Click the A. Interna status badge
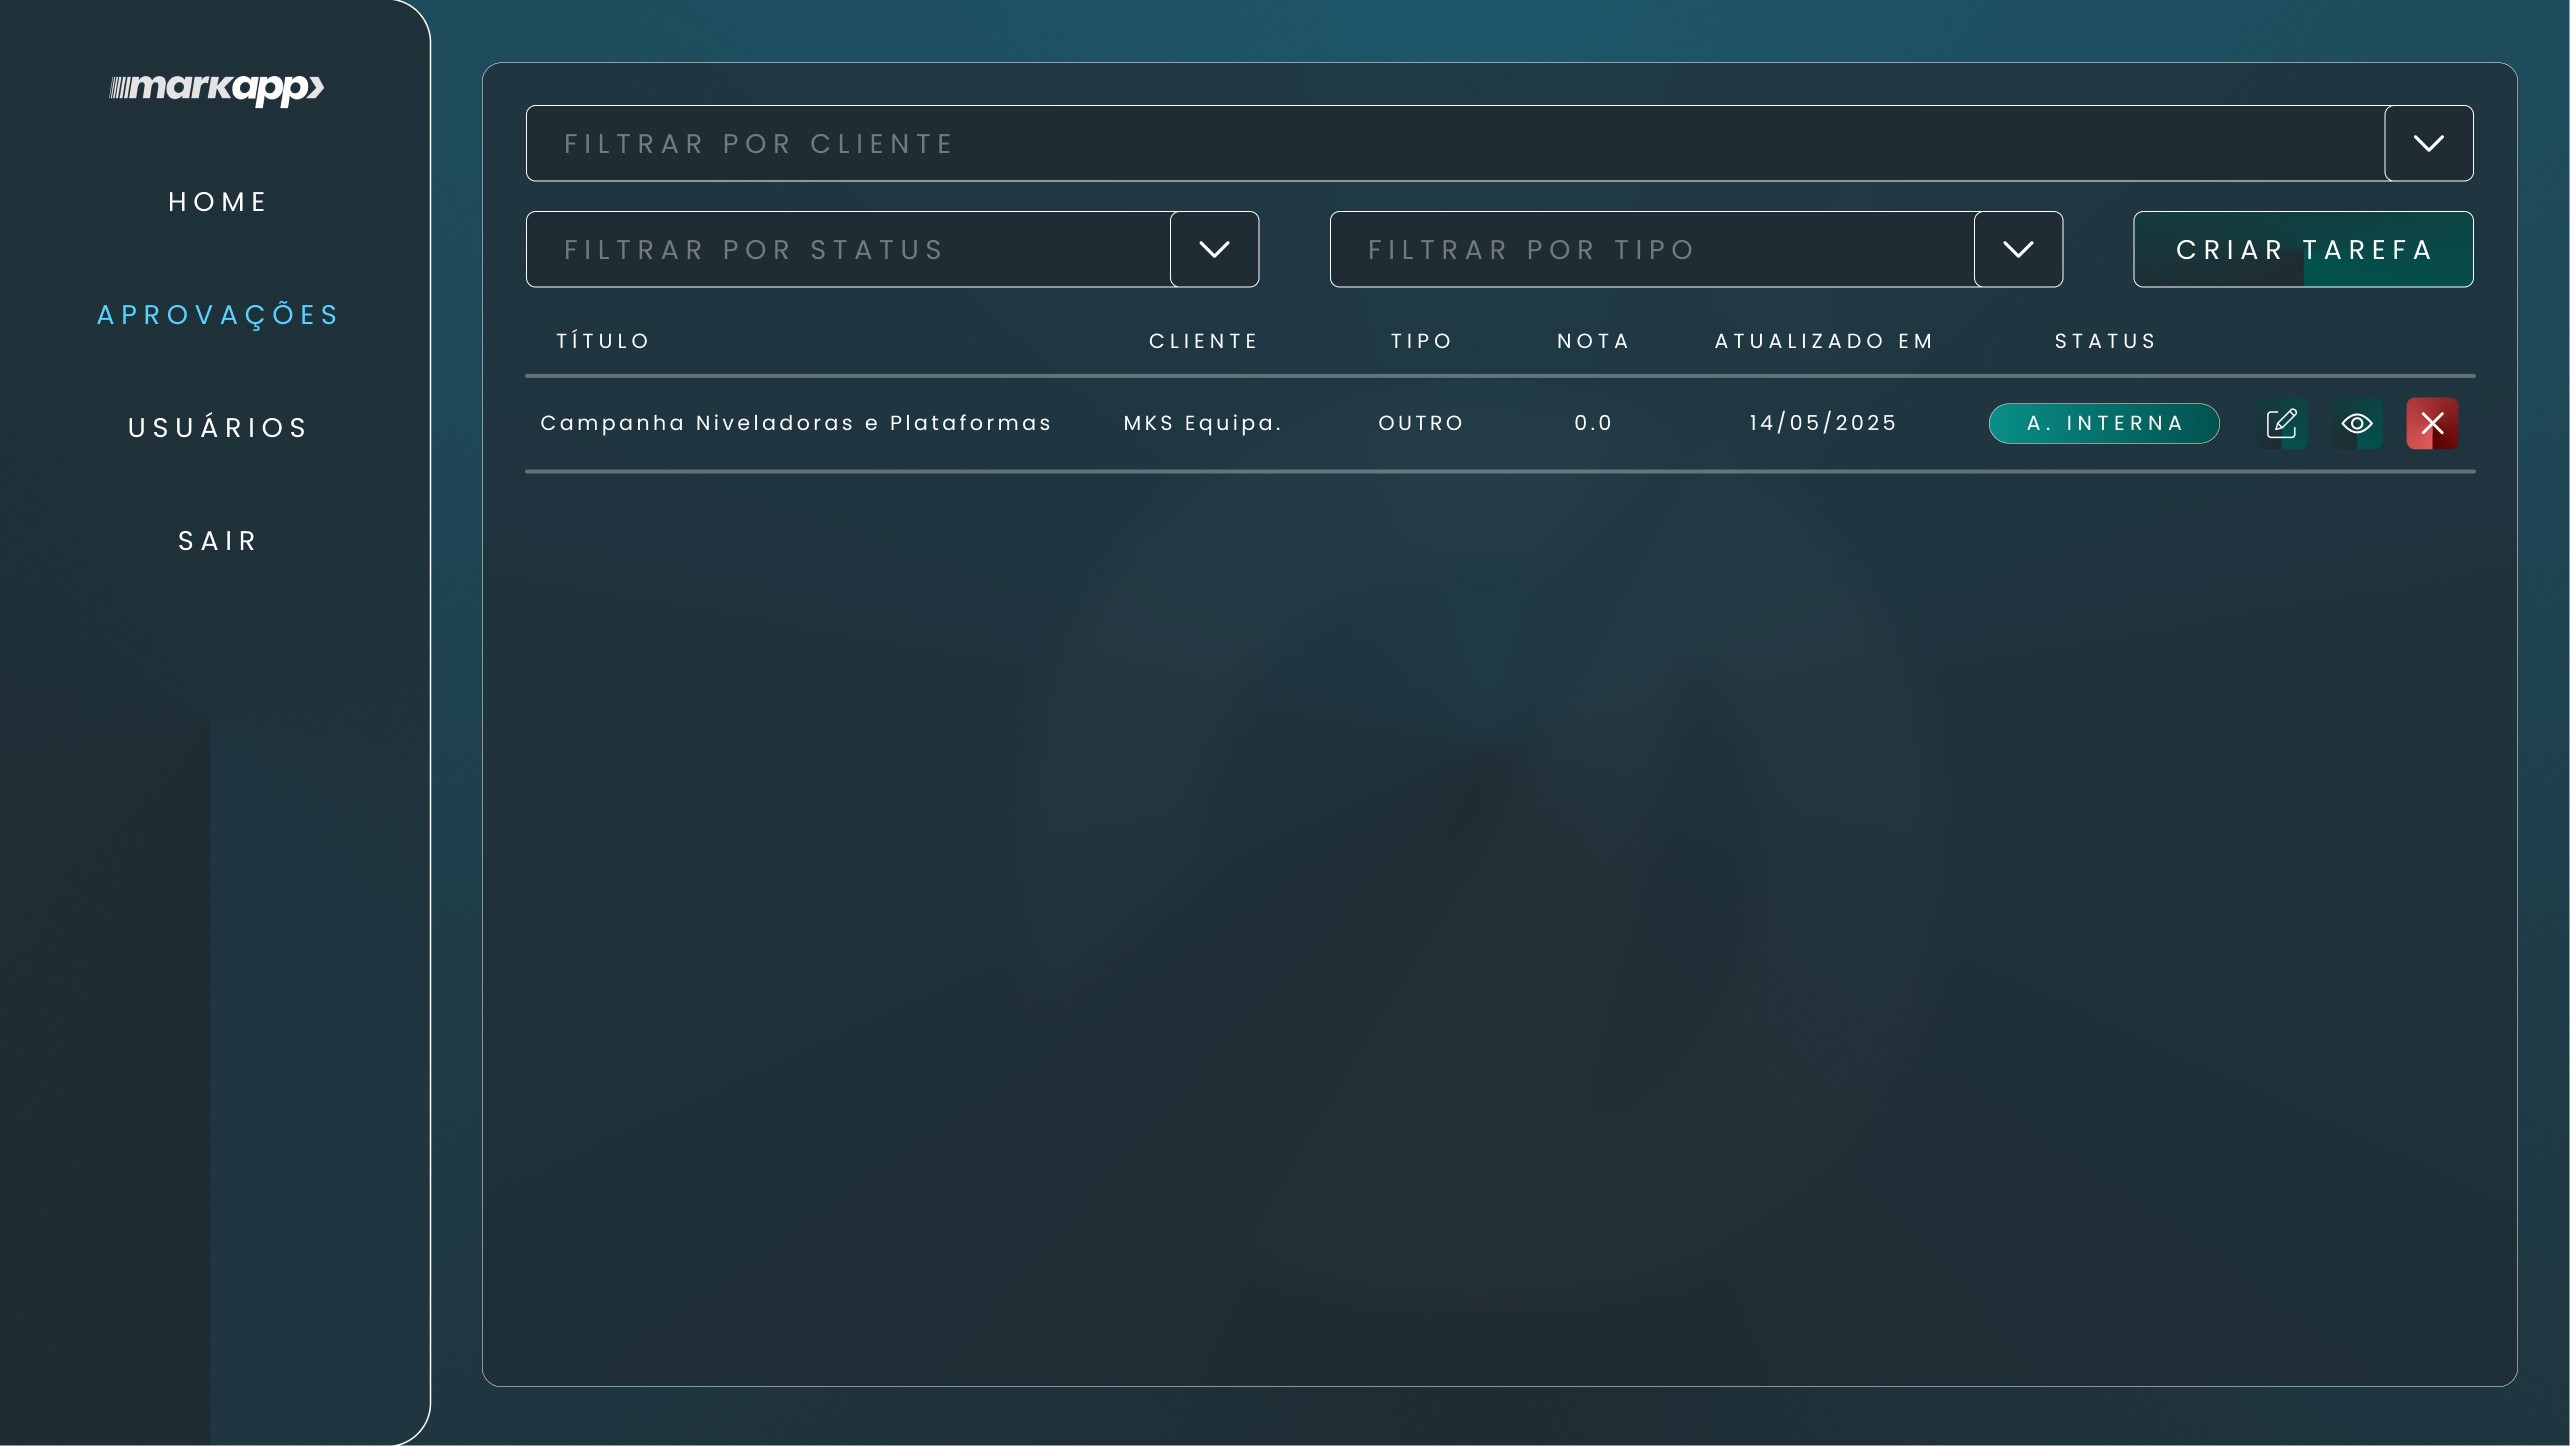Screen dimensions: 2570x1446 (x=2103, y=423)
